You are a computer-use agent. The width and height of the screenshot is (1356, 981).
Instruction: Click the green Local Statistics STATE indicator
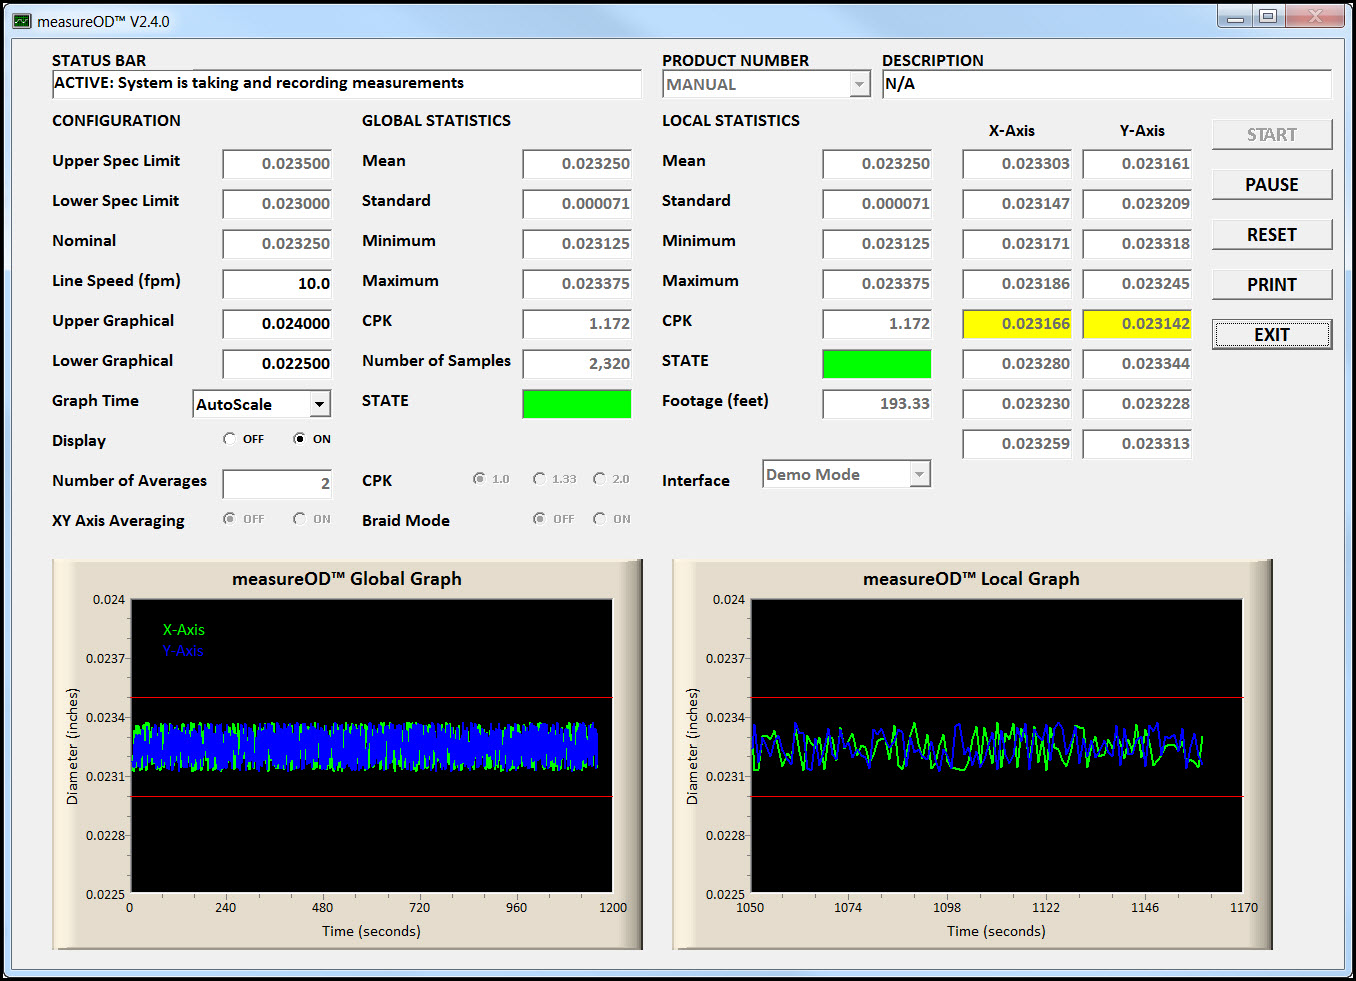pyautogui.click(x=877, y=364)
